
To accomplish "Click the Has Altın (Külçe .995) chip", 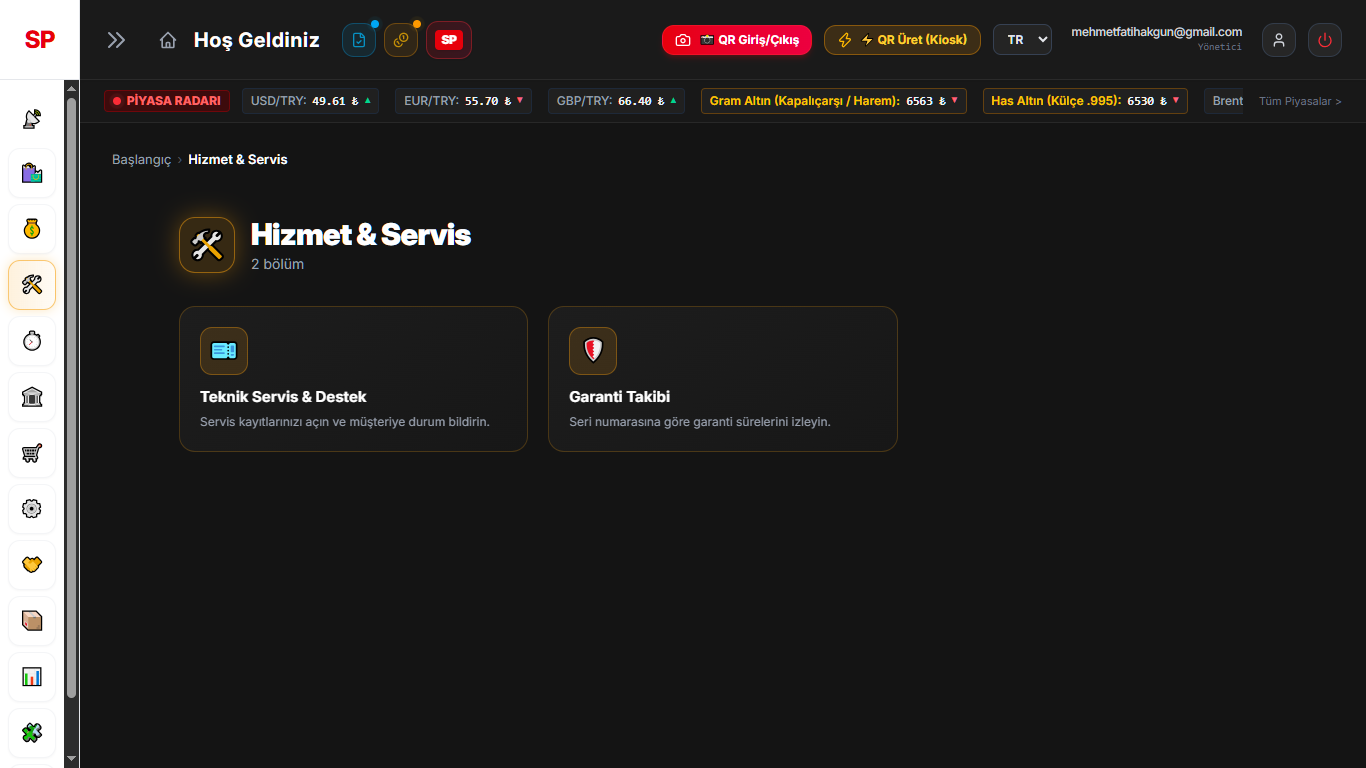I will coord(1085,101).
